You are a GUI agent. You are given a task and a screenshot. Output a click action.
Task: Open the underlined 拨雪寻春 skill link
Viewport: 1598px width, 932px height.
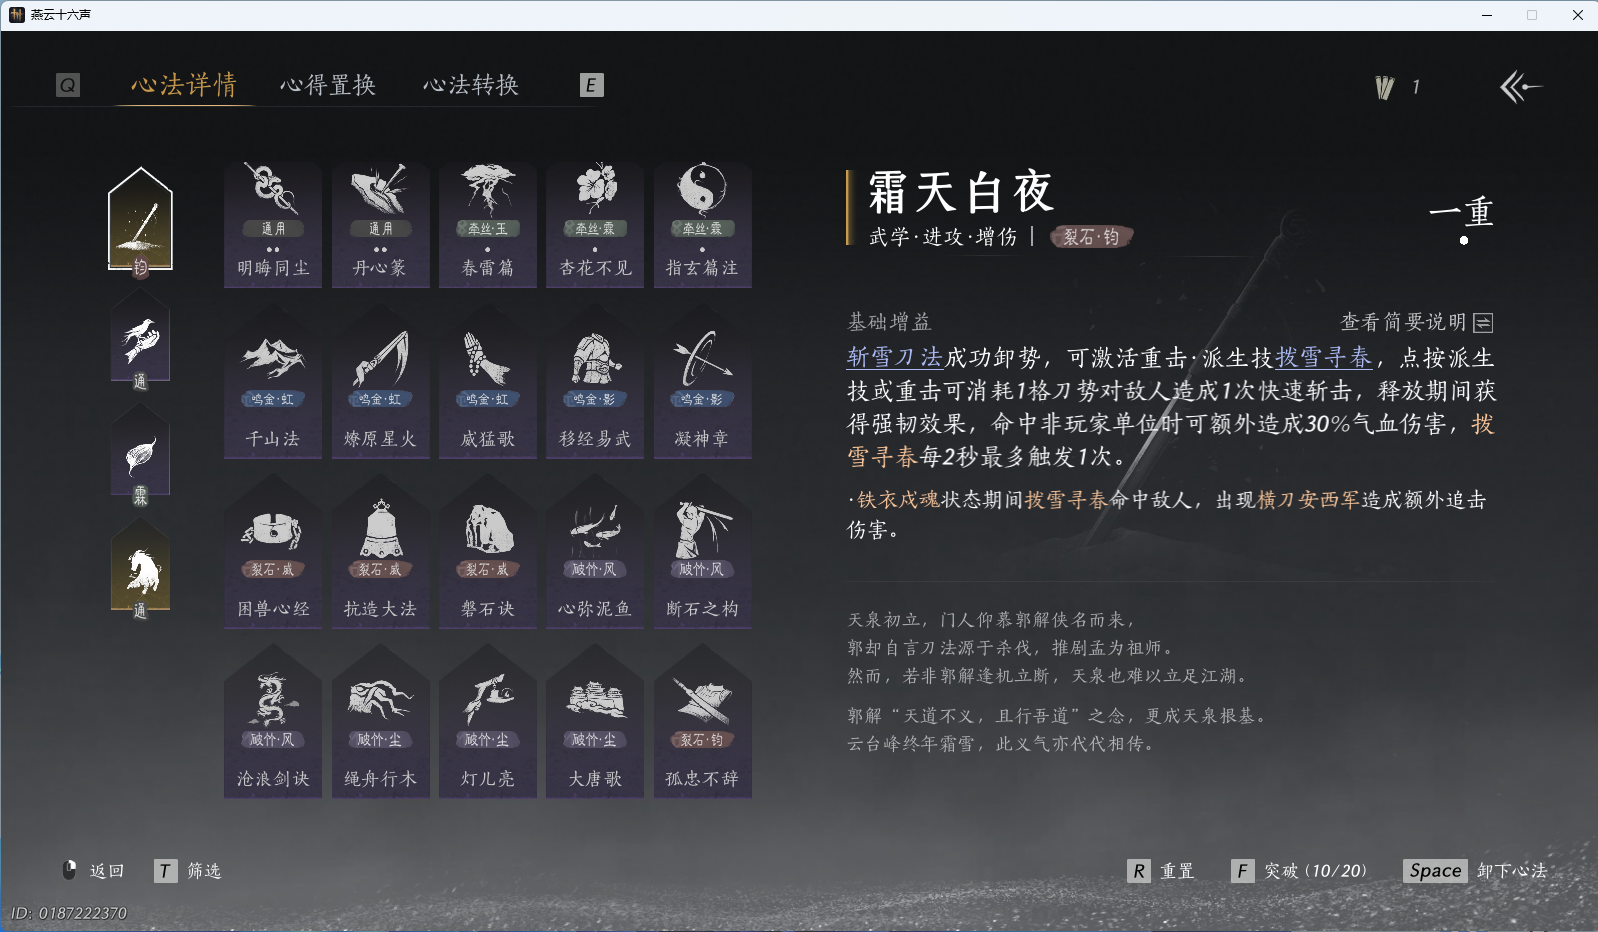point(1324,358)
